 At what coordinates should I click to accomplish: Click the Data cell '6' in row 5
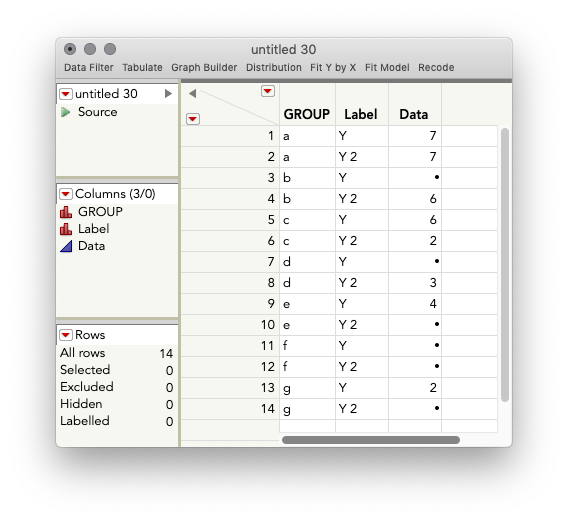tap(415, 220)
